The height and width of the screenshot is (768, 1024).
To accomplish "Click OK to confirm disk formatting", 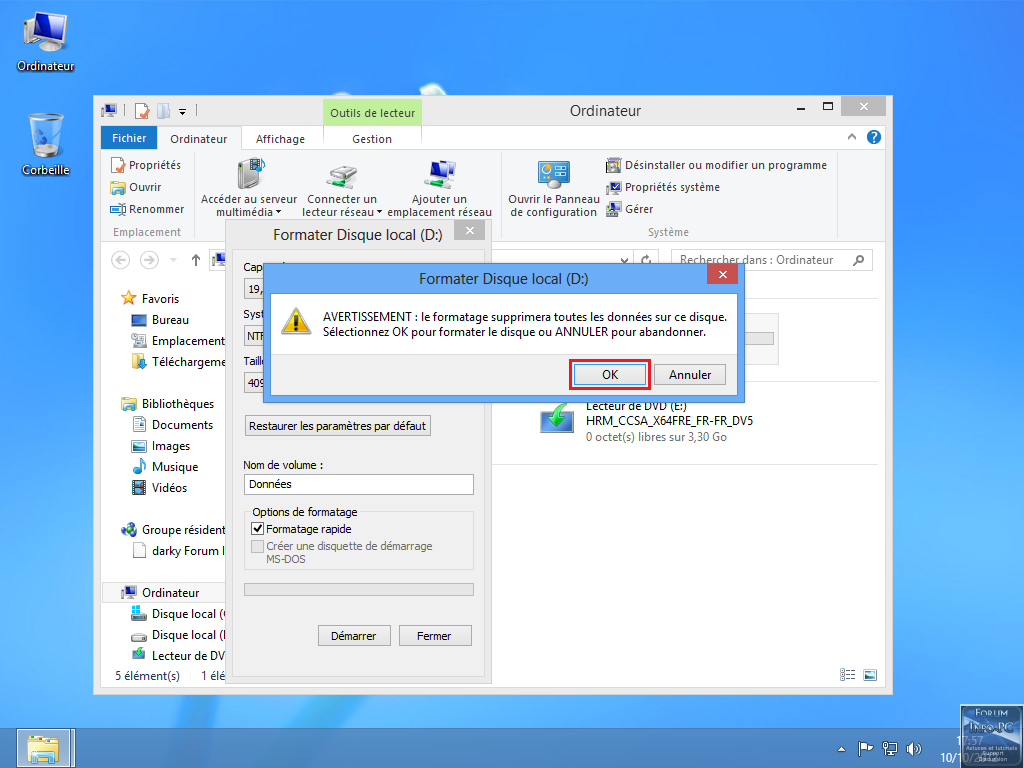I will [610, 375].
